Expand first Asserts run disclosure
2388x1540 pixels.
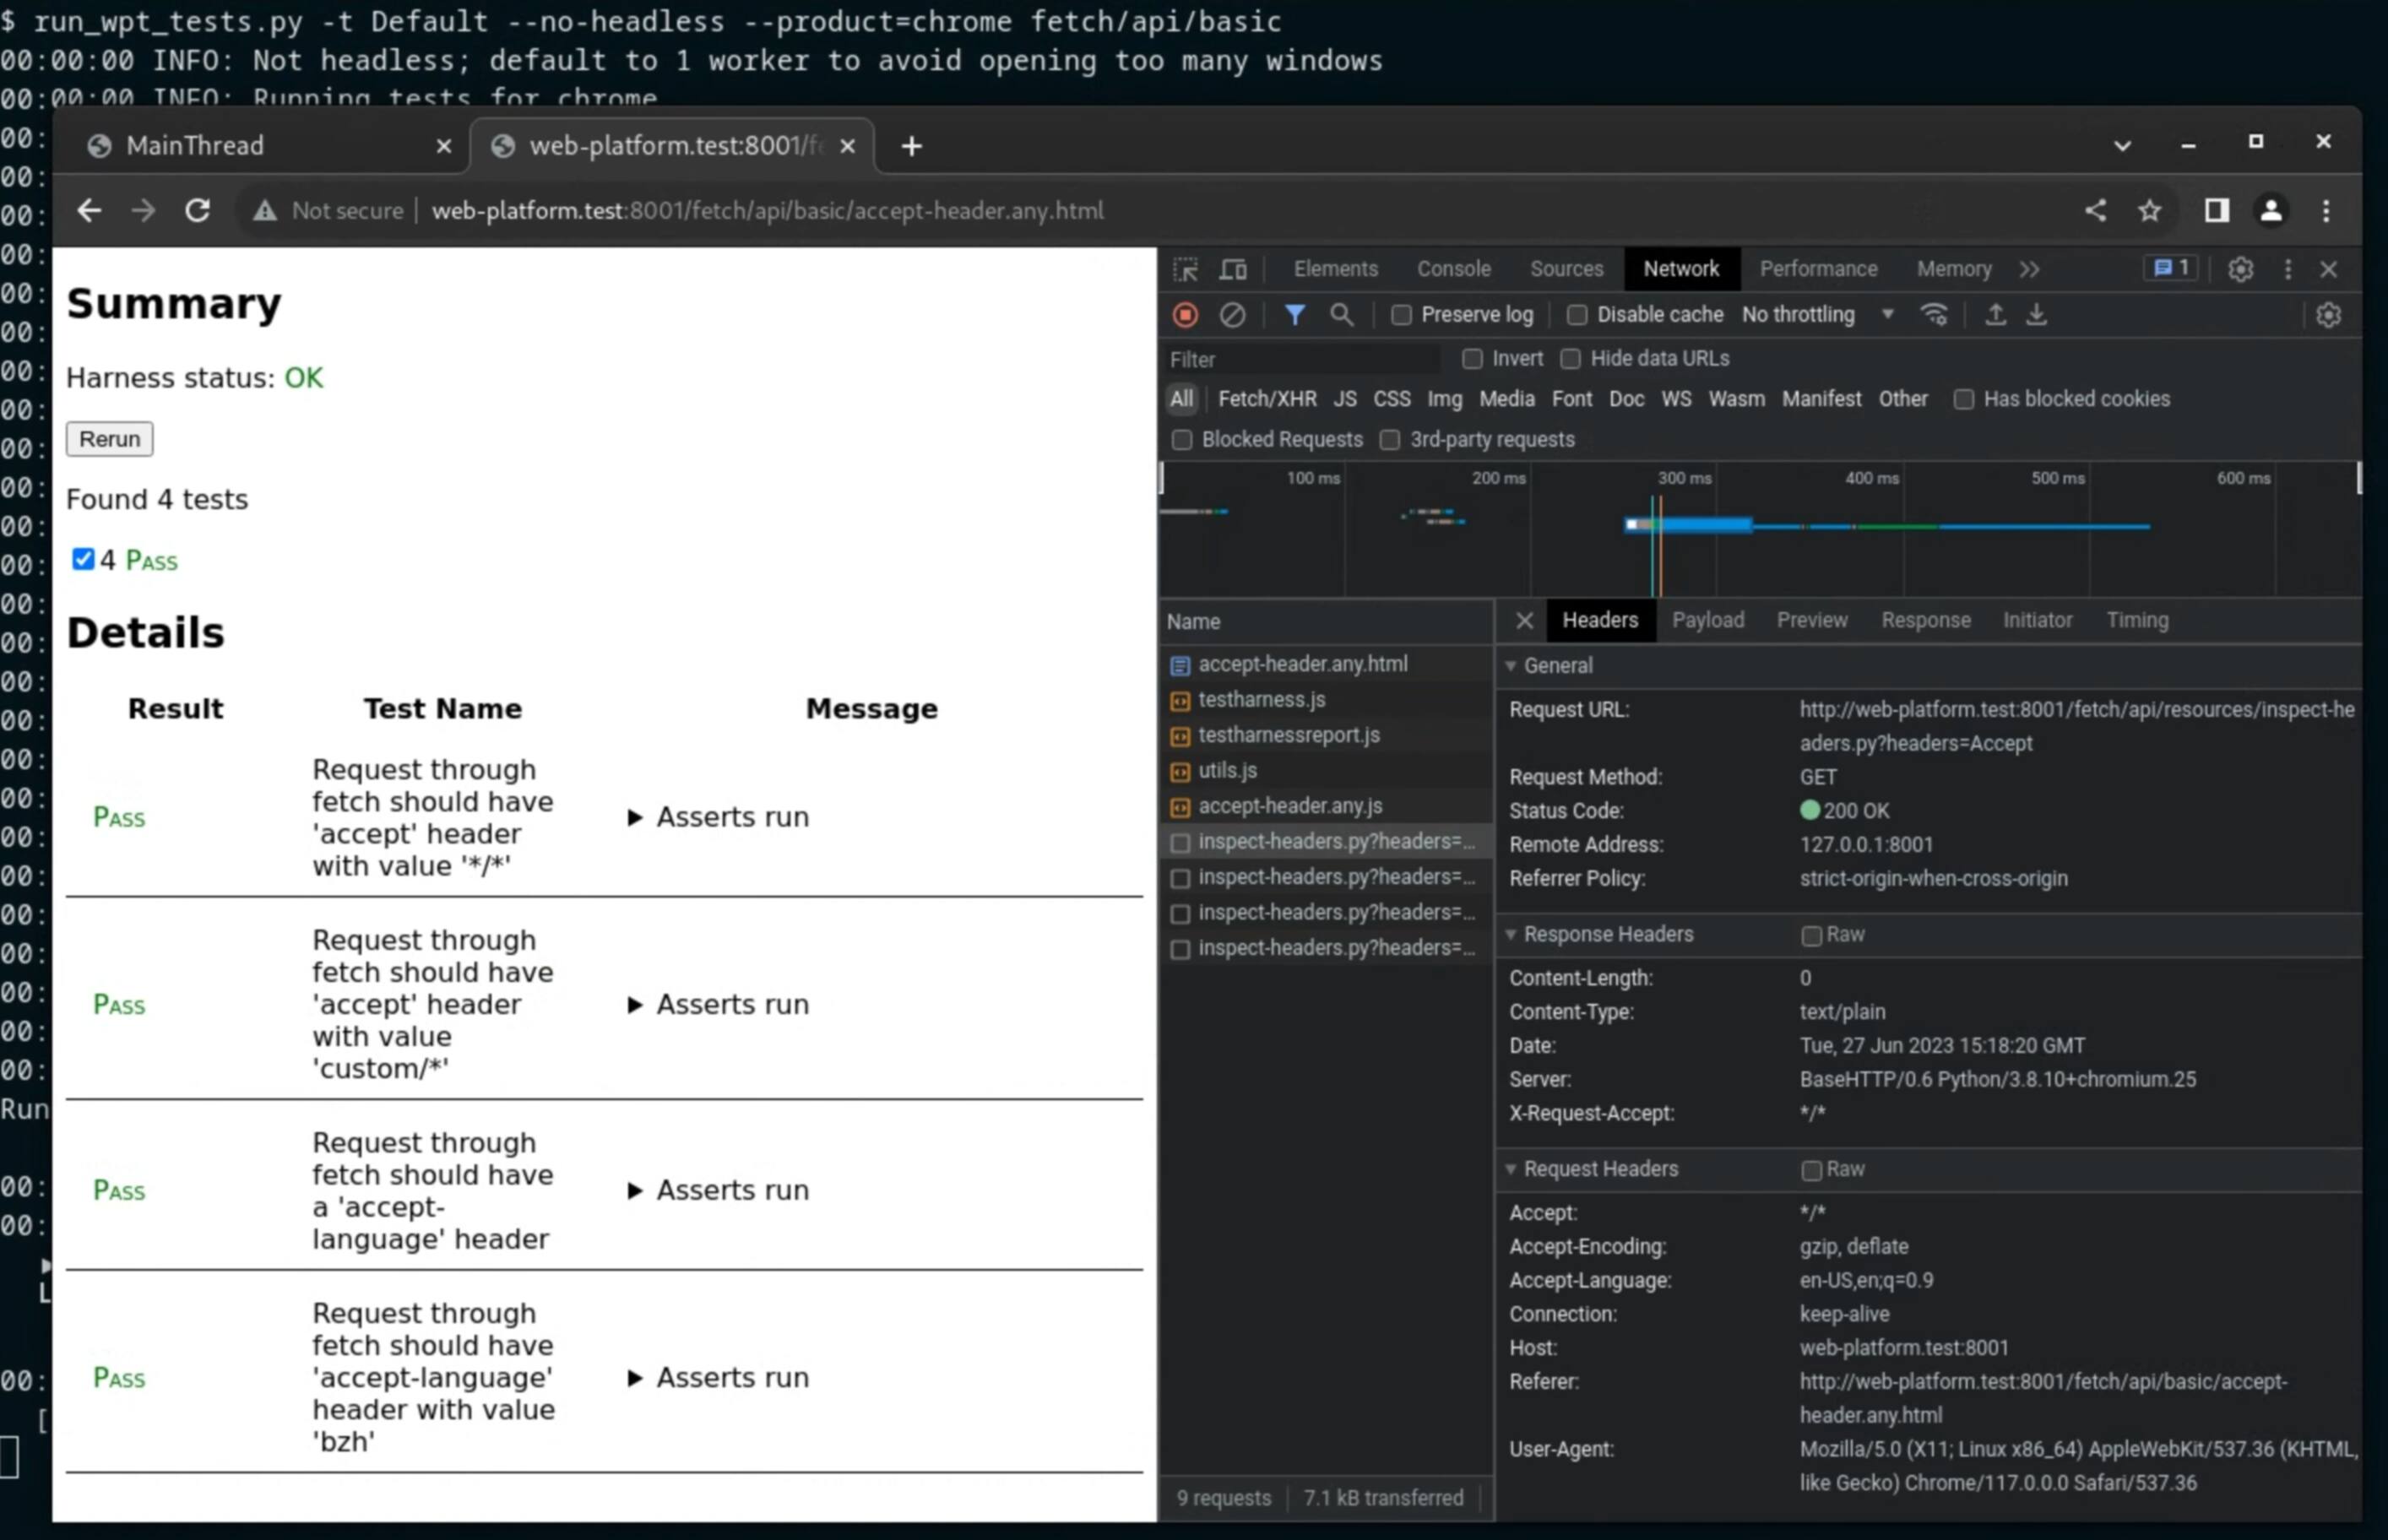click(x=634, y=817)
